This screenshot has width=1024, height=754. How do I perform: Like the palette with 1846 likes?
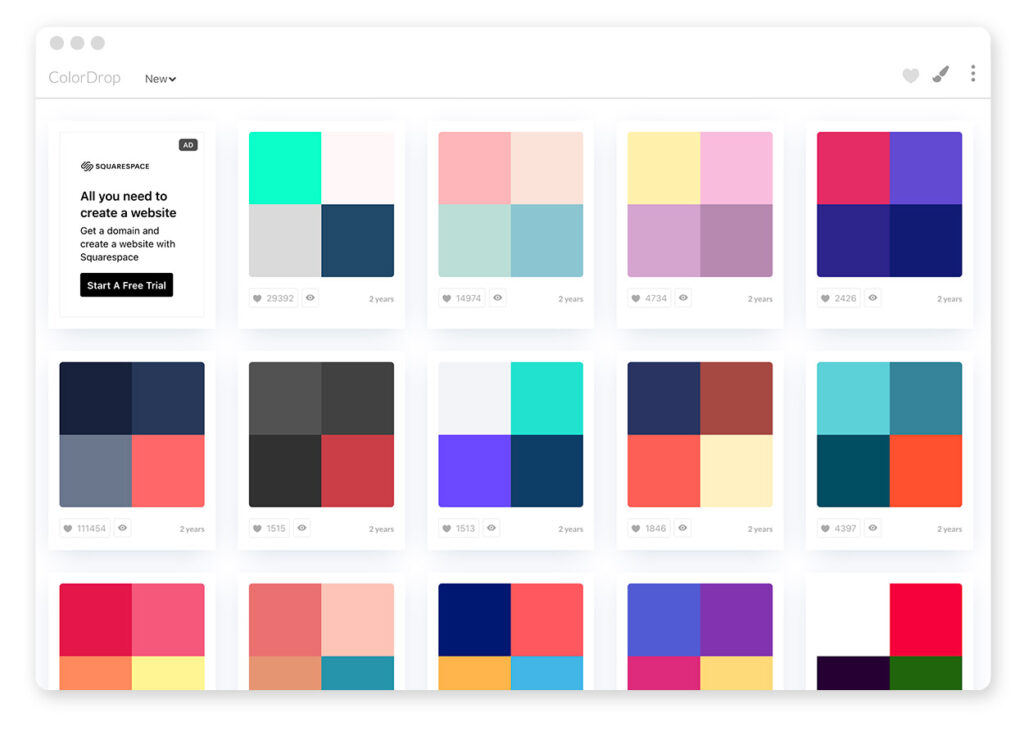pyautogui.click(x=651, y=528)
